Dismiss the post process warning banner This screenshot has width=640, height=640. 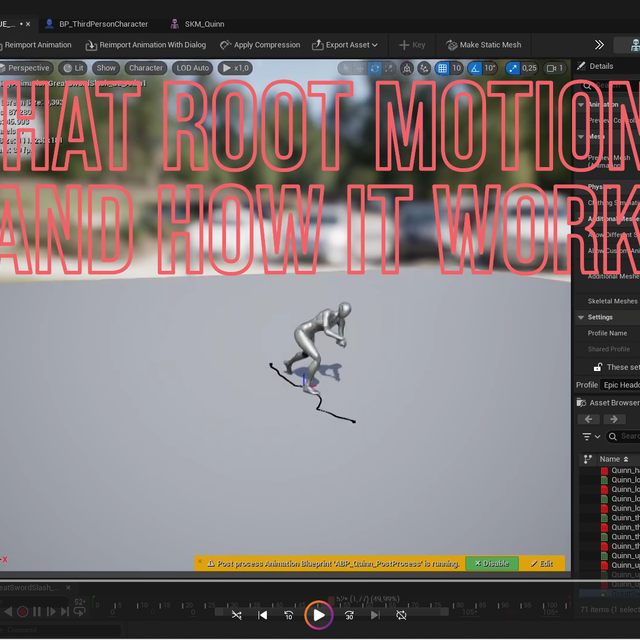[200, 561]
